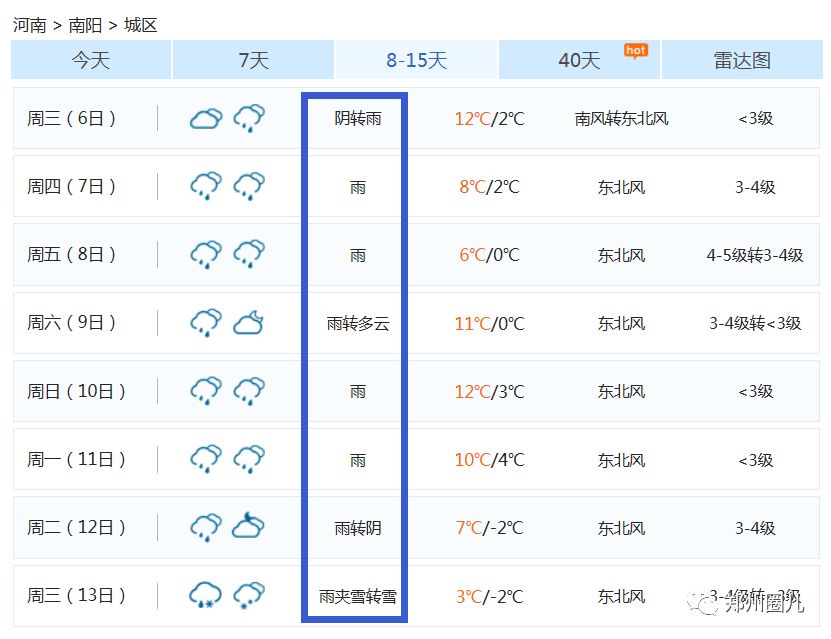
Task: Select the 8-15天 tab
Action: pyautogui.click(x=416, y=60)
